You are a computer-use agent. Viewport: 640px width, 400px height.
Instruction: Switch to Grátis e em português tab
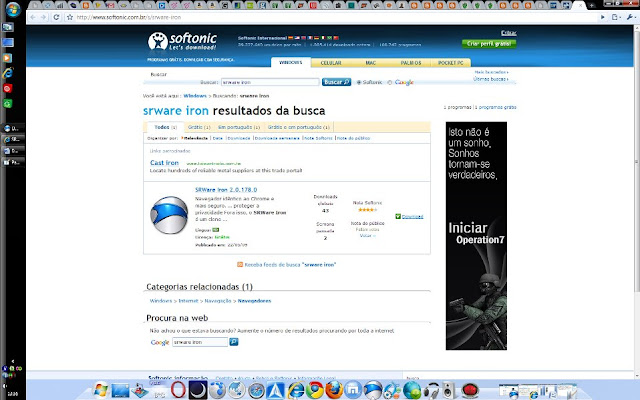(x=299, y=127)
